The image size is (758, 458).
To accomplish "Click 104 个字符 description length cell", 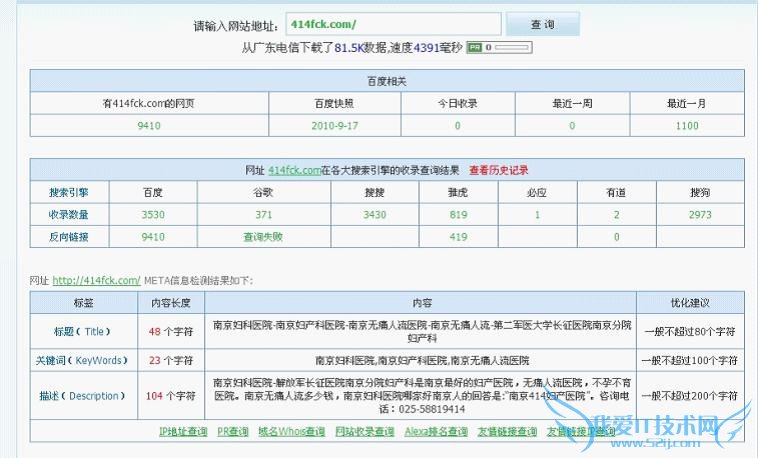I will click(171, 396).
